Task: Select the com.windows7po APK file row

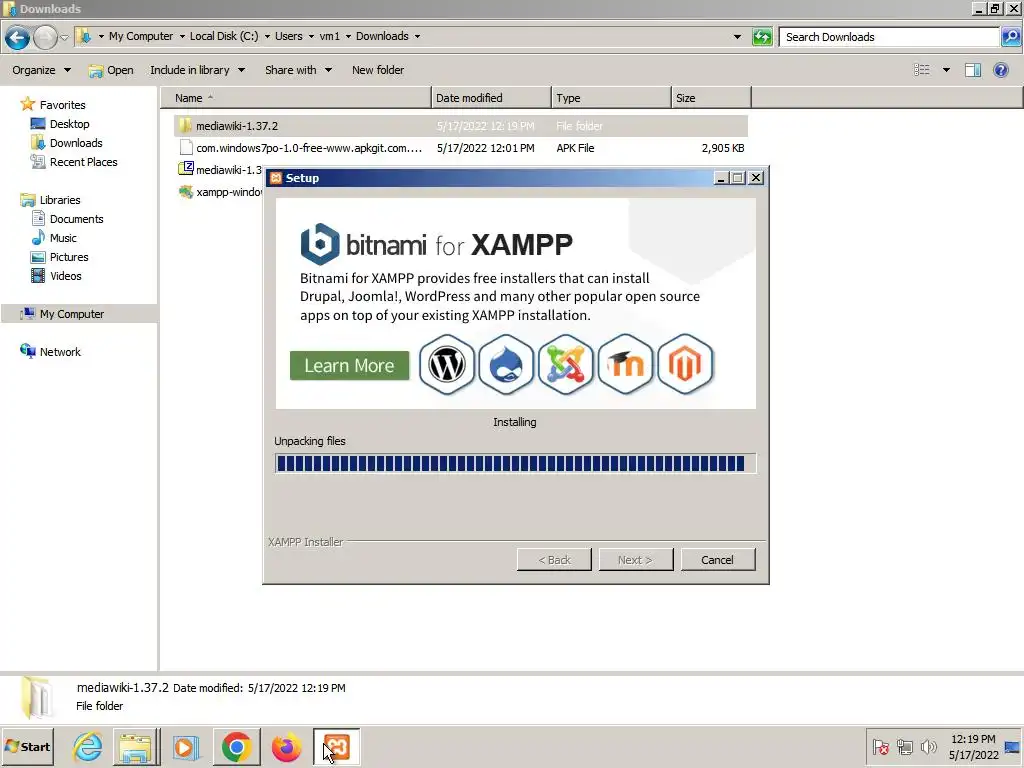Action: [461, 148]
